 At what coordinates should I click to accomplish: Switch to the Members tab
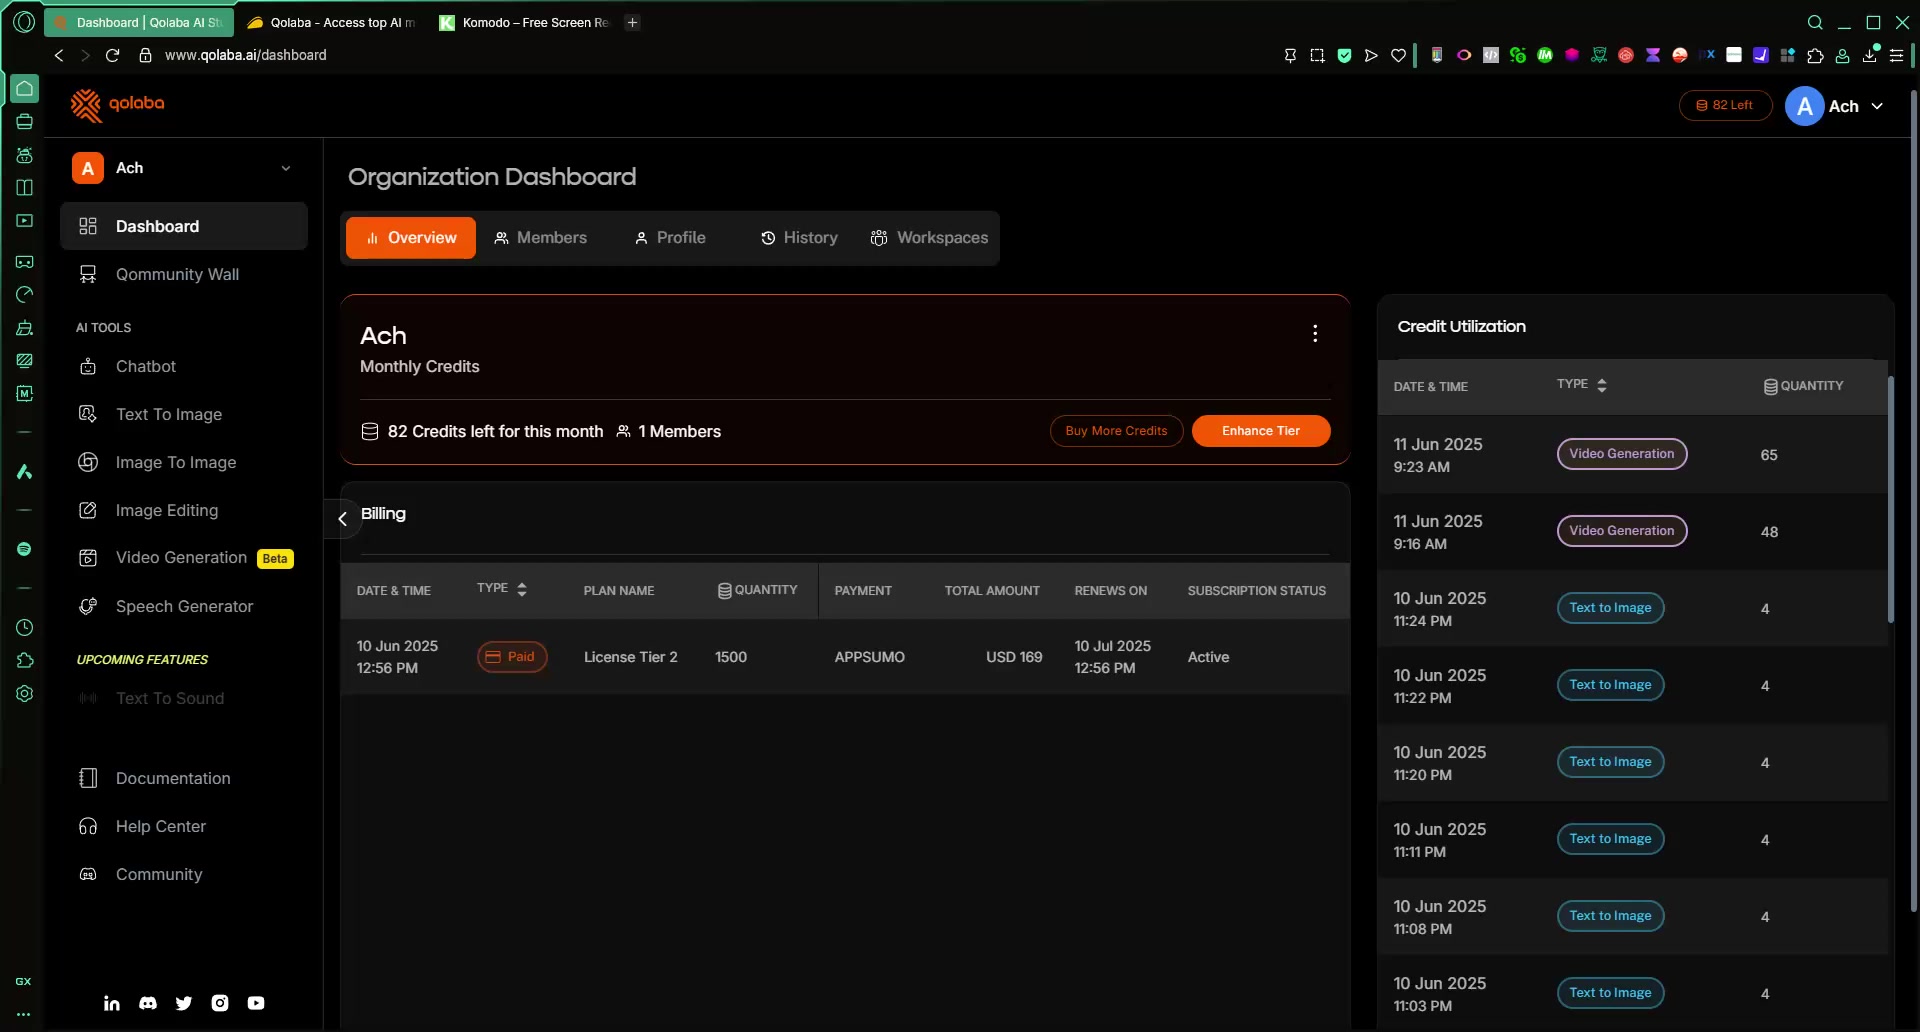540,238
